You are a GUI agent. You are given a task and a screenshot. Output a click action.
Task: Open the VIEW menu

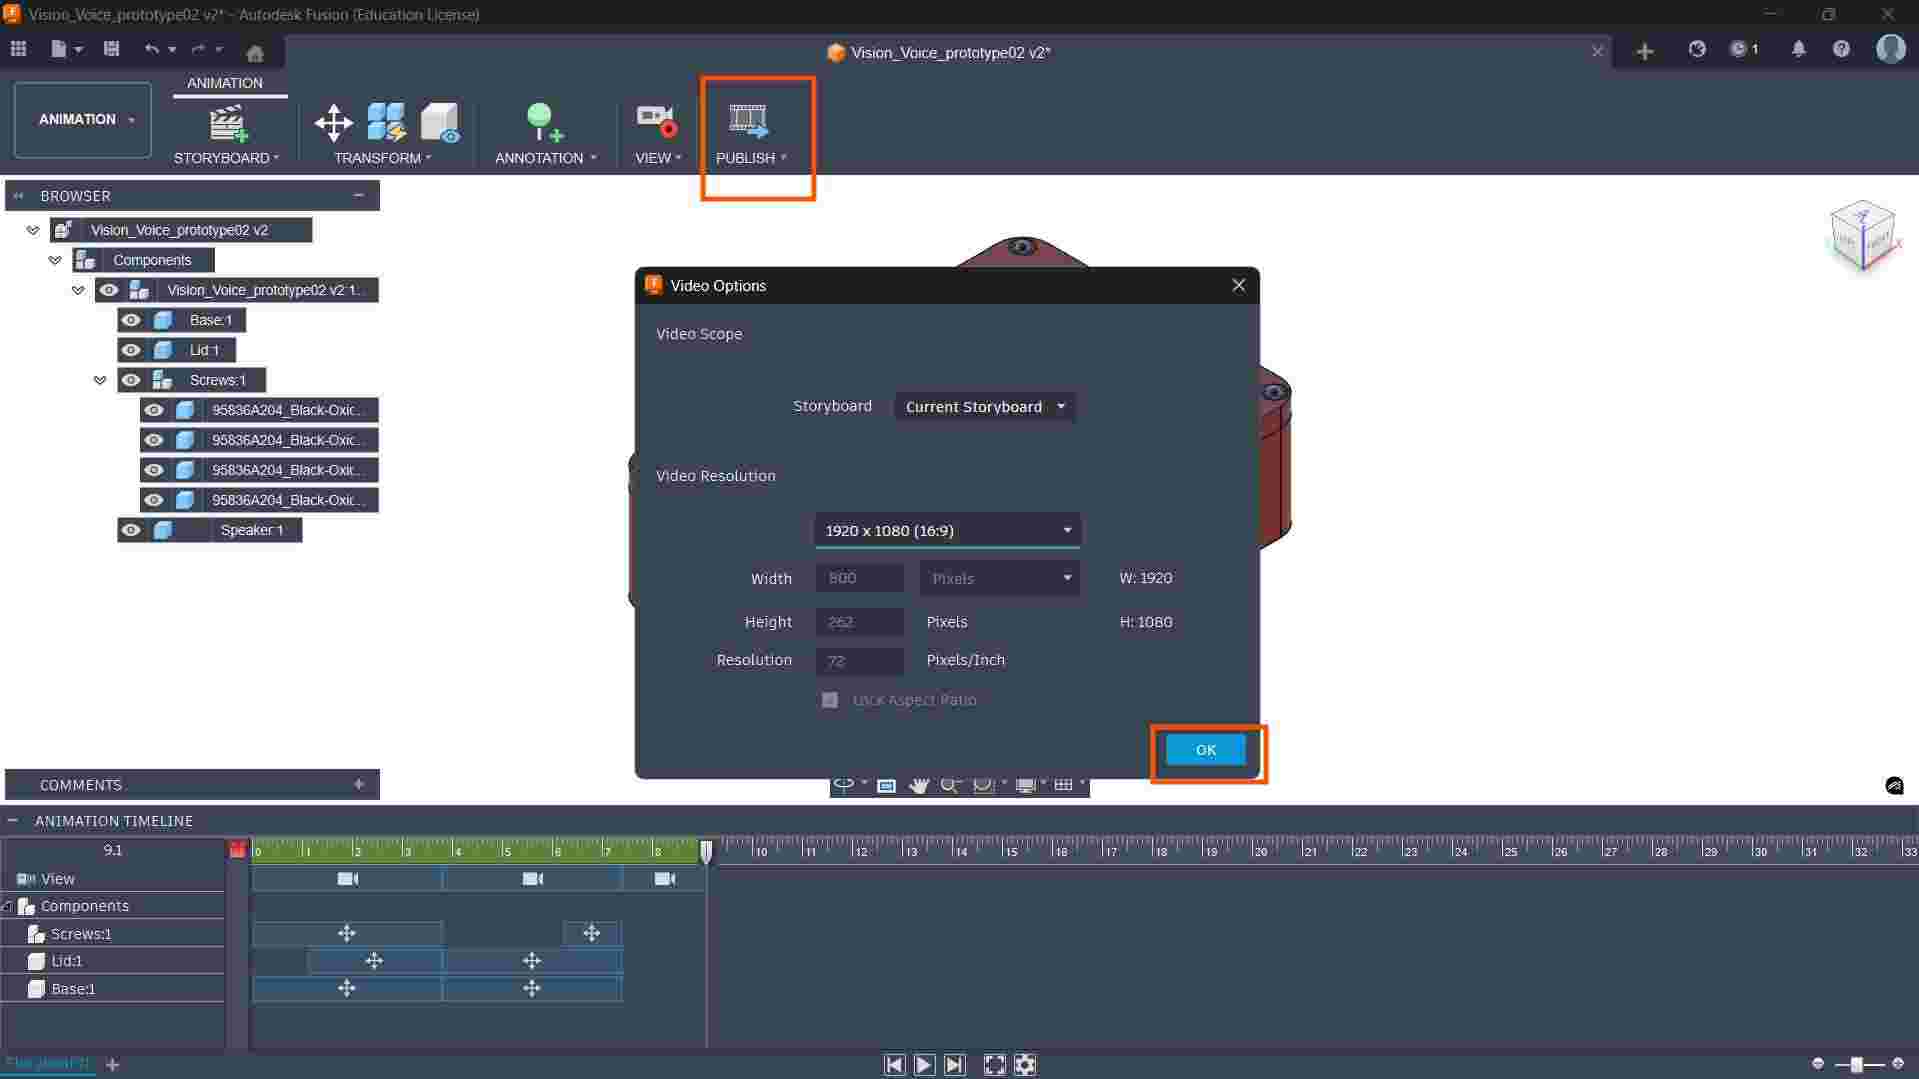658,158
